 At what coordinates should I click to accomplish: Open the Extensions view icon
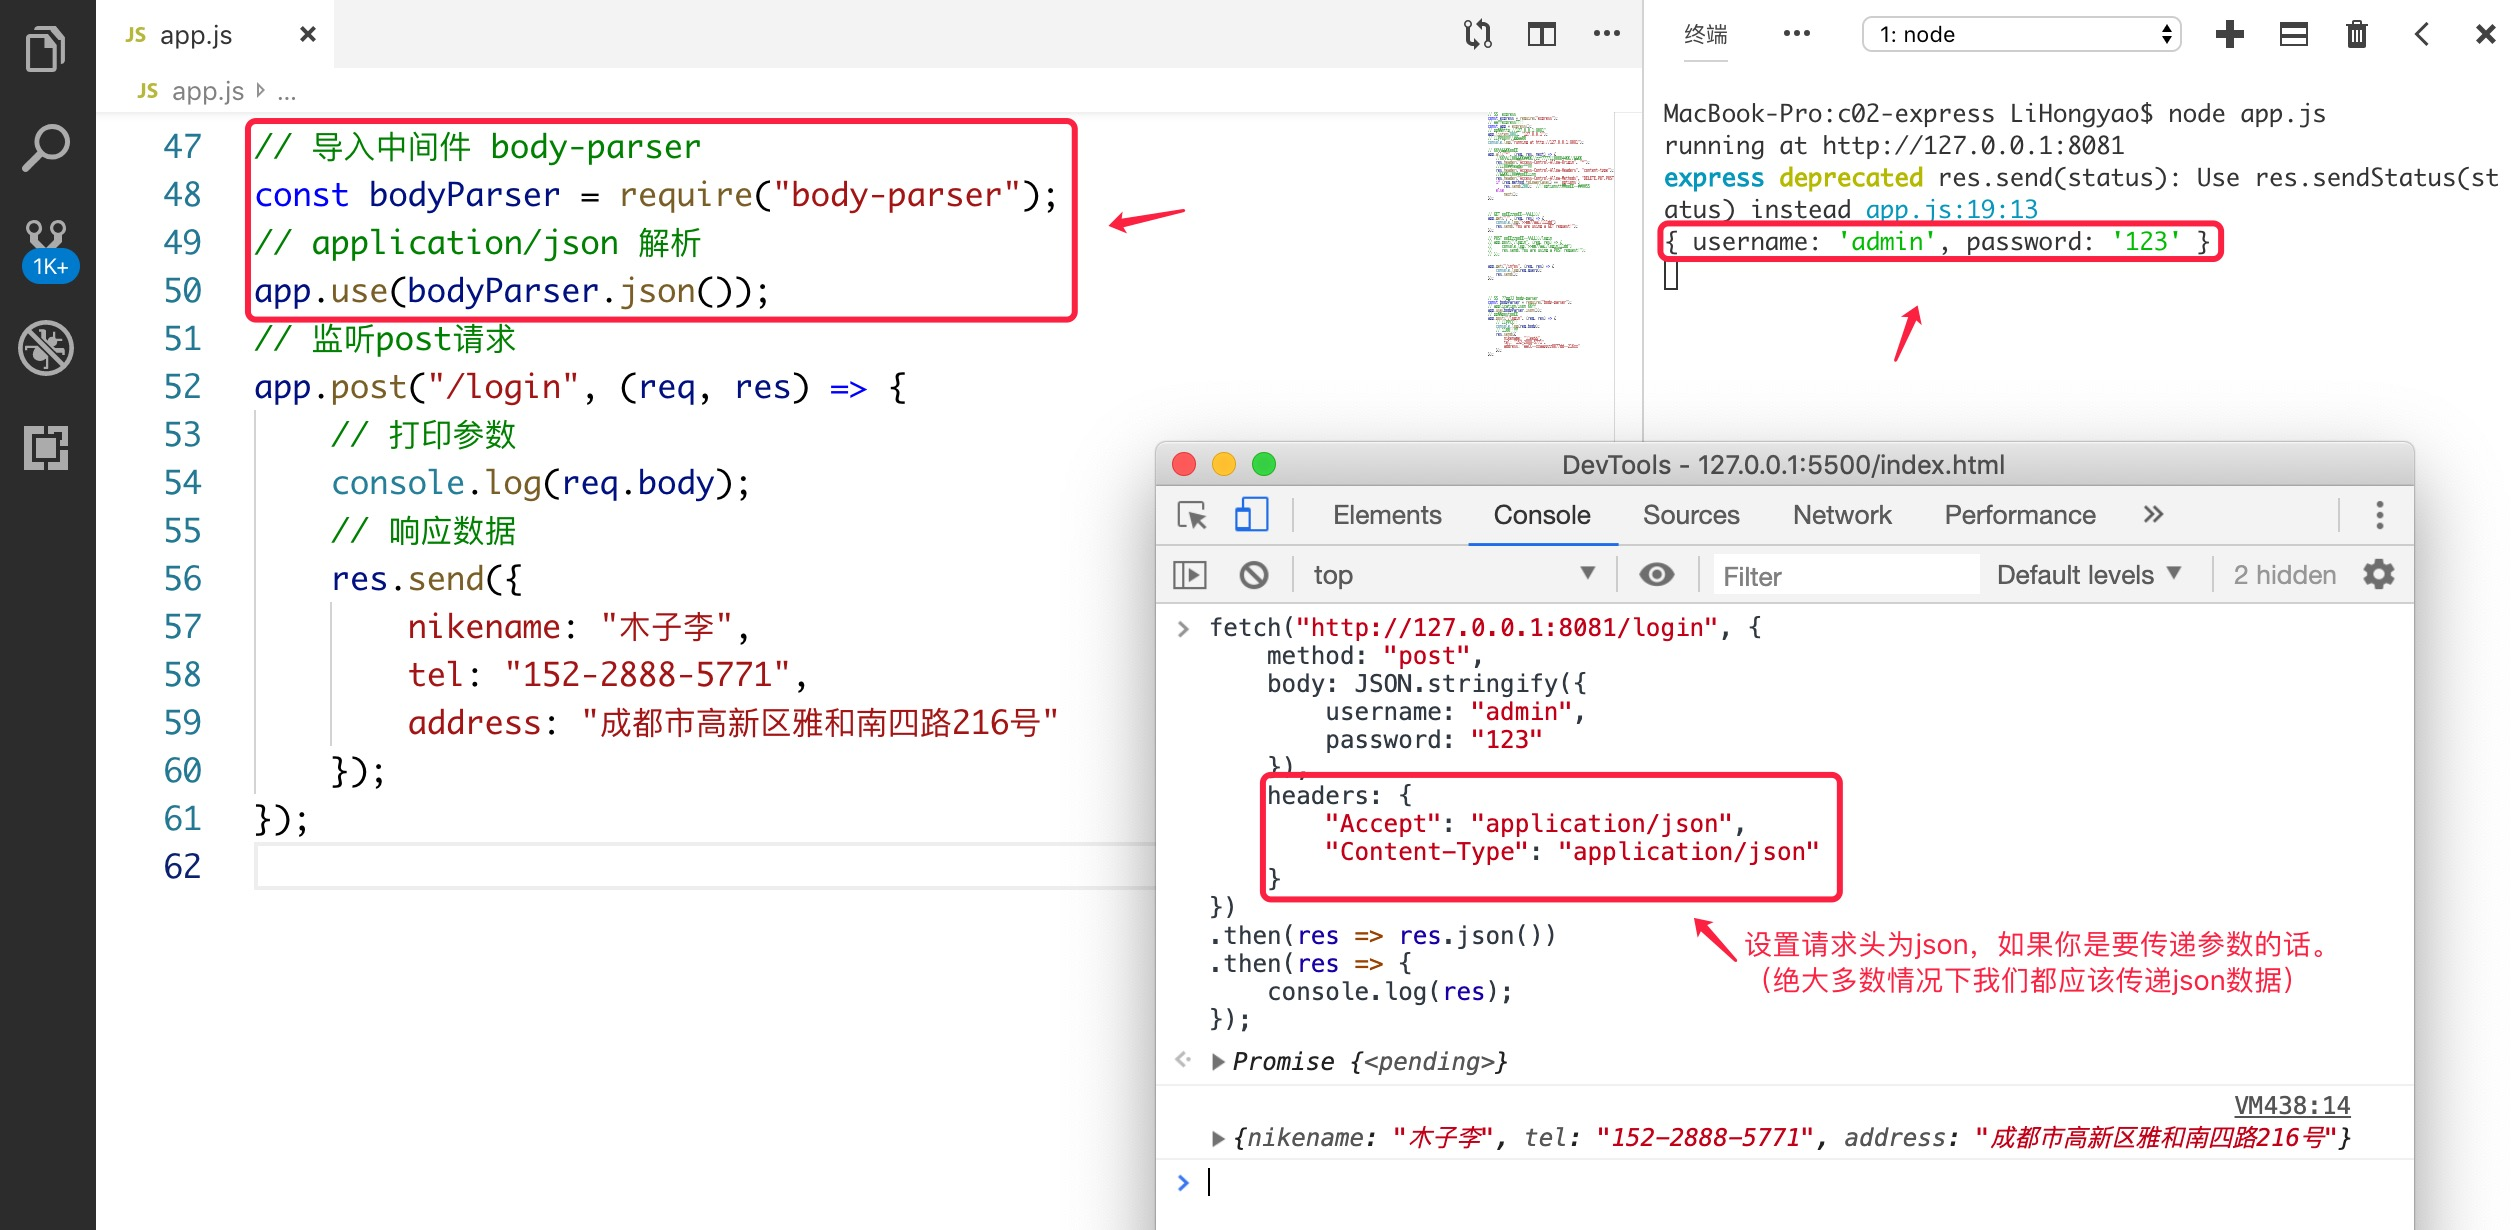[x=46, y=447]
